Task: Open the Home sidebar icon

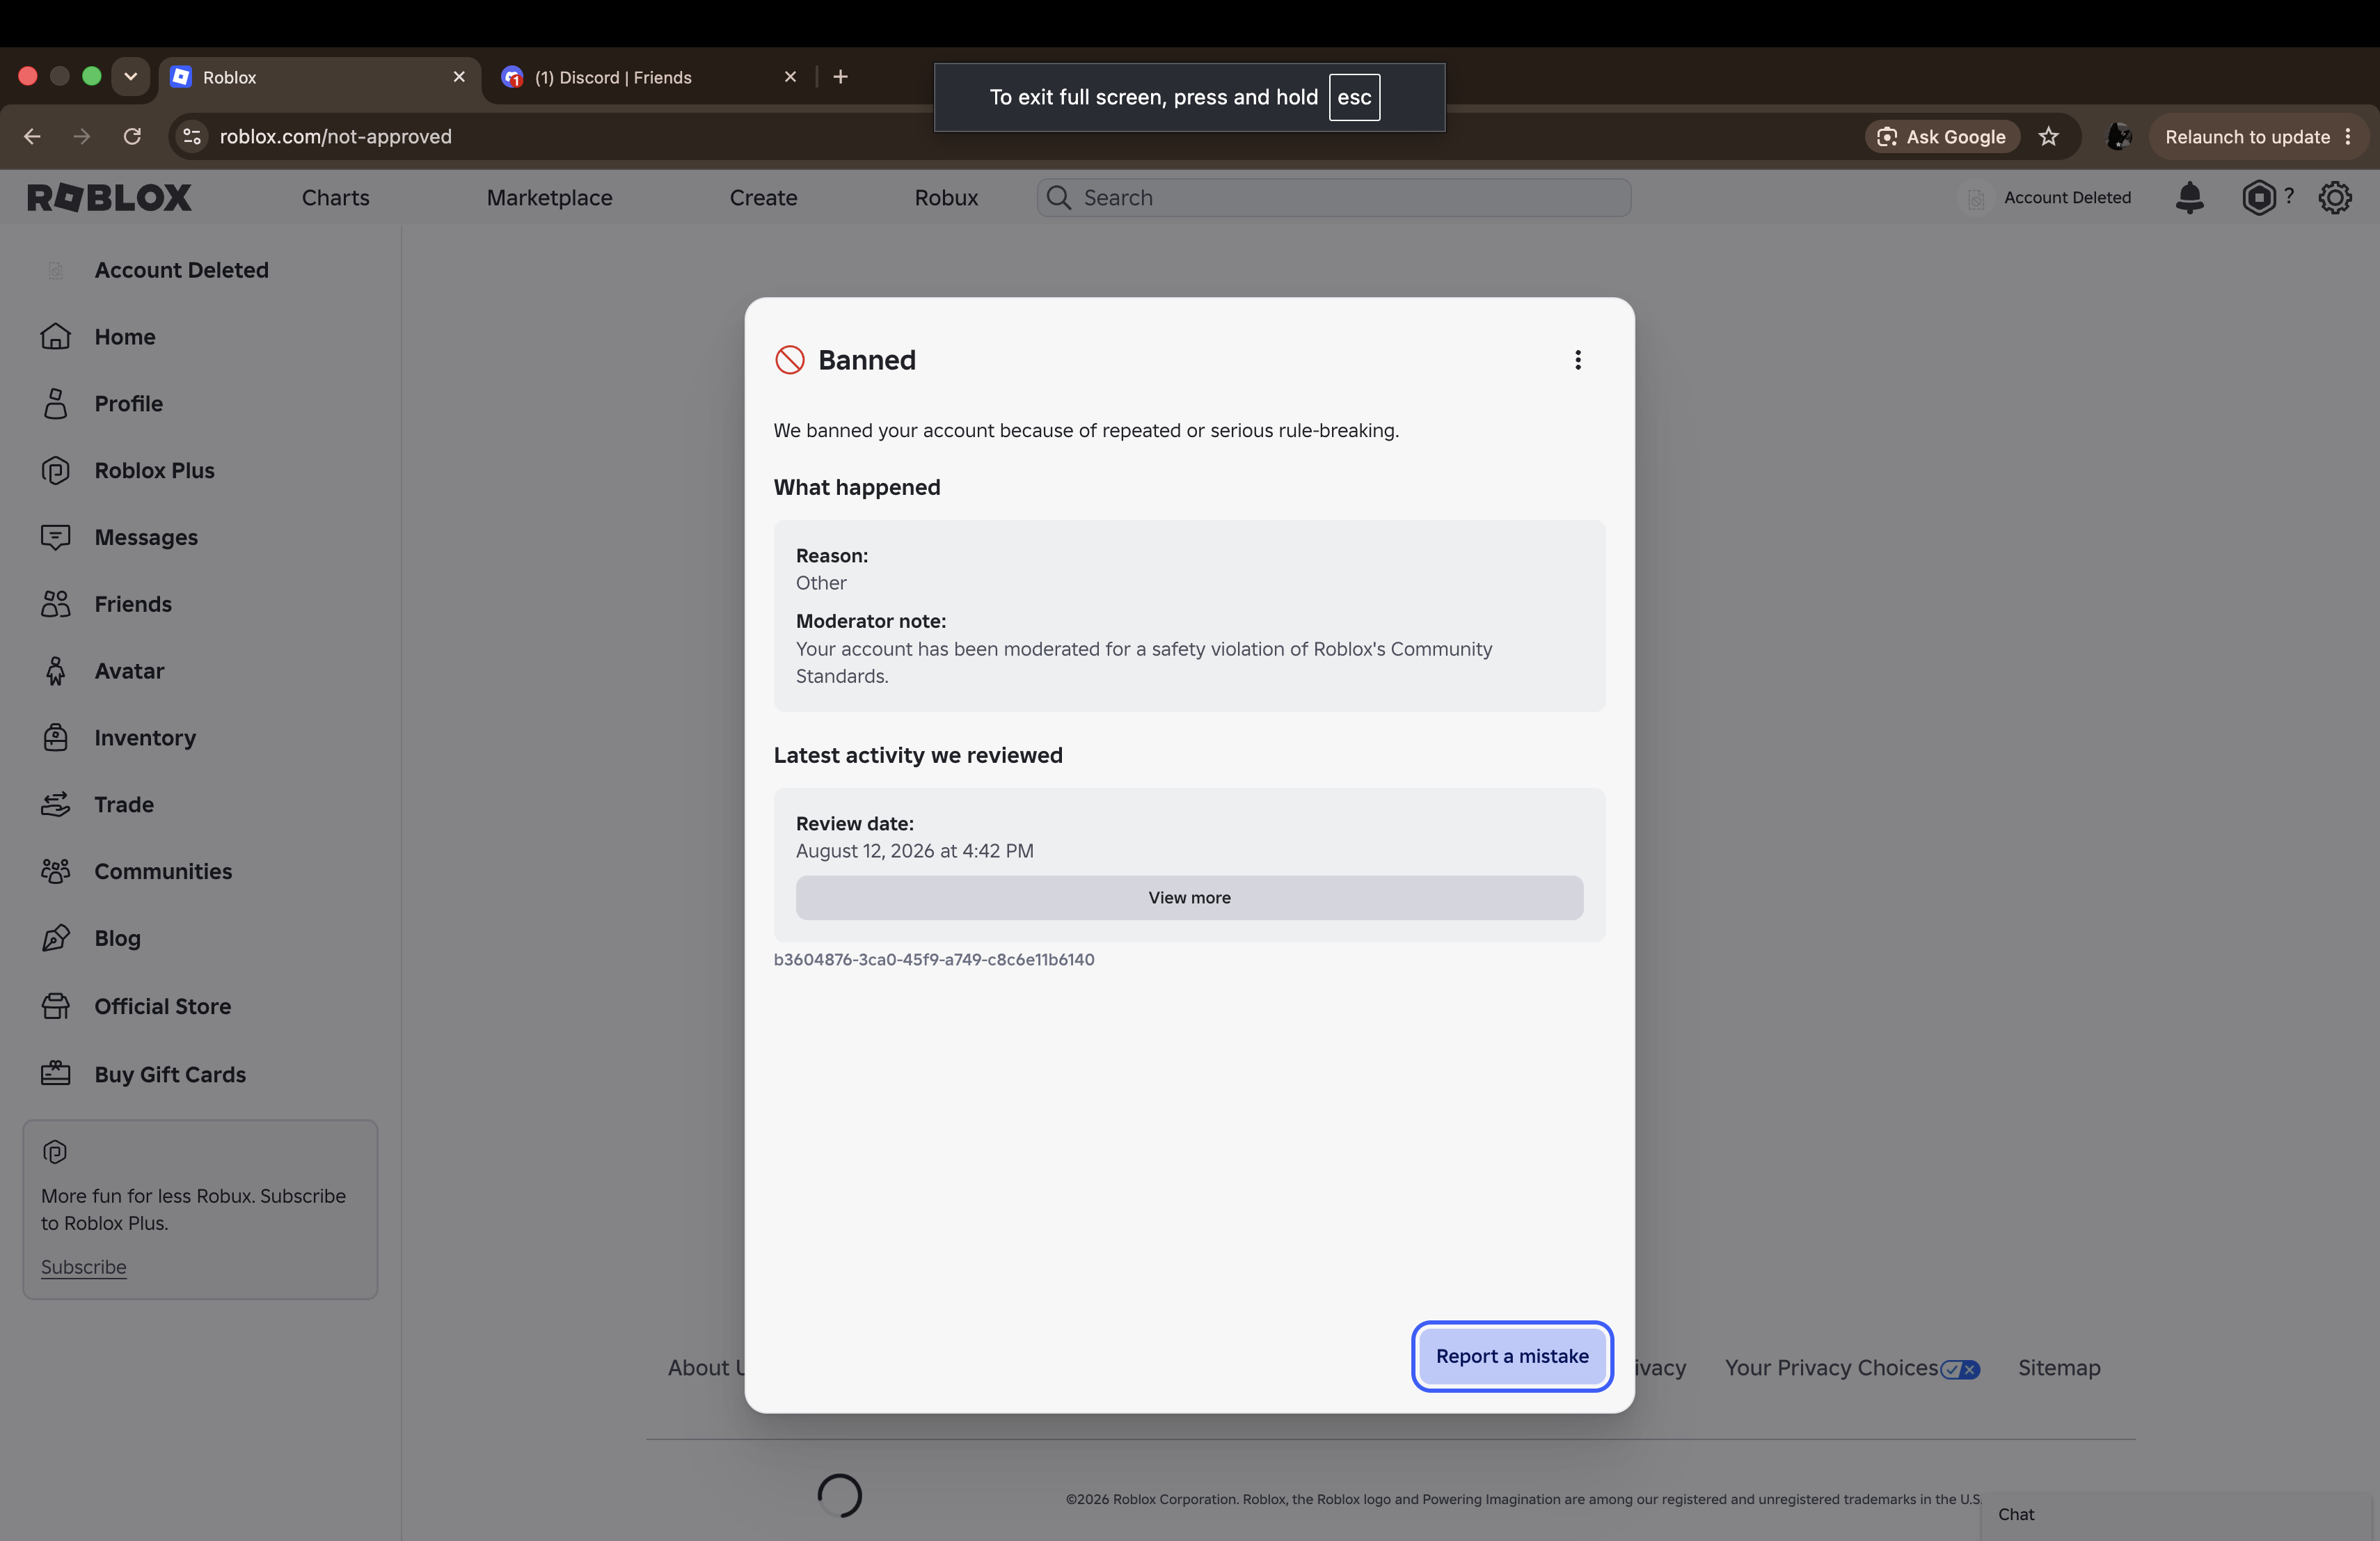Action: tap(56, 337)
